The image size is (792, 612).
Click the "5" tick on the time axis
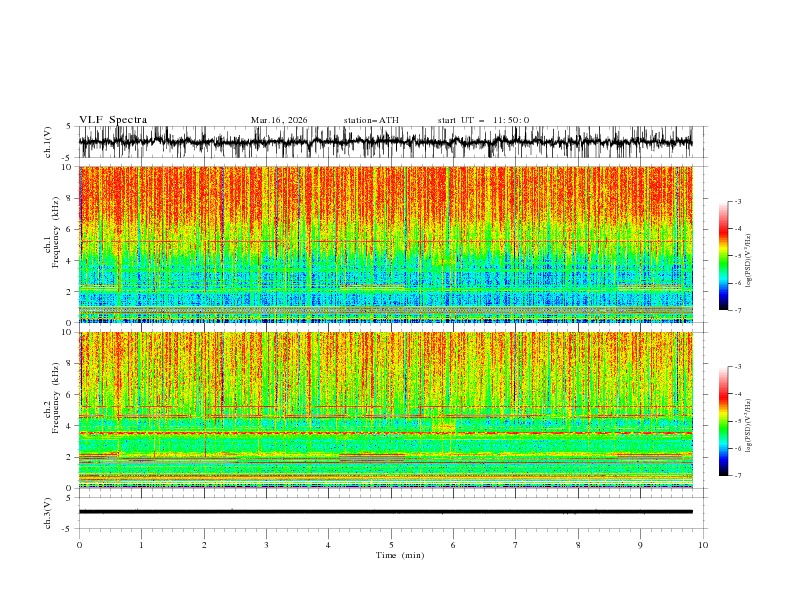pos(391,545)
